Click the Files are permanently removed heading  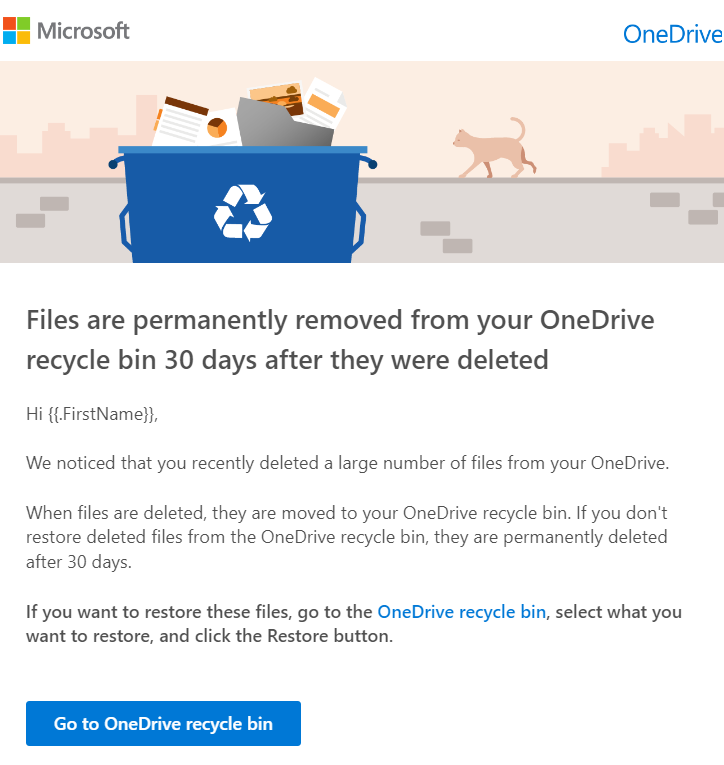[x=340, y=340]
